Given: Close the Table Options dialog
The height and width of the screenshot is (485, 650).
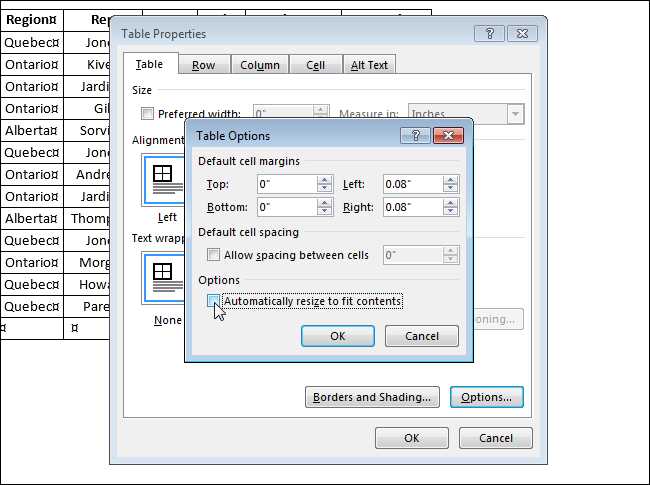Looking at the screenshot, I should pos(448,136).
